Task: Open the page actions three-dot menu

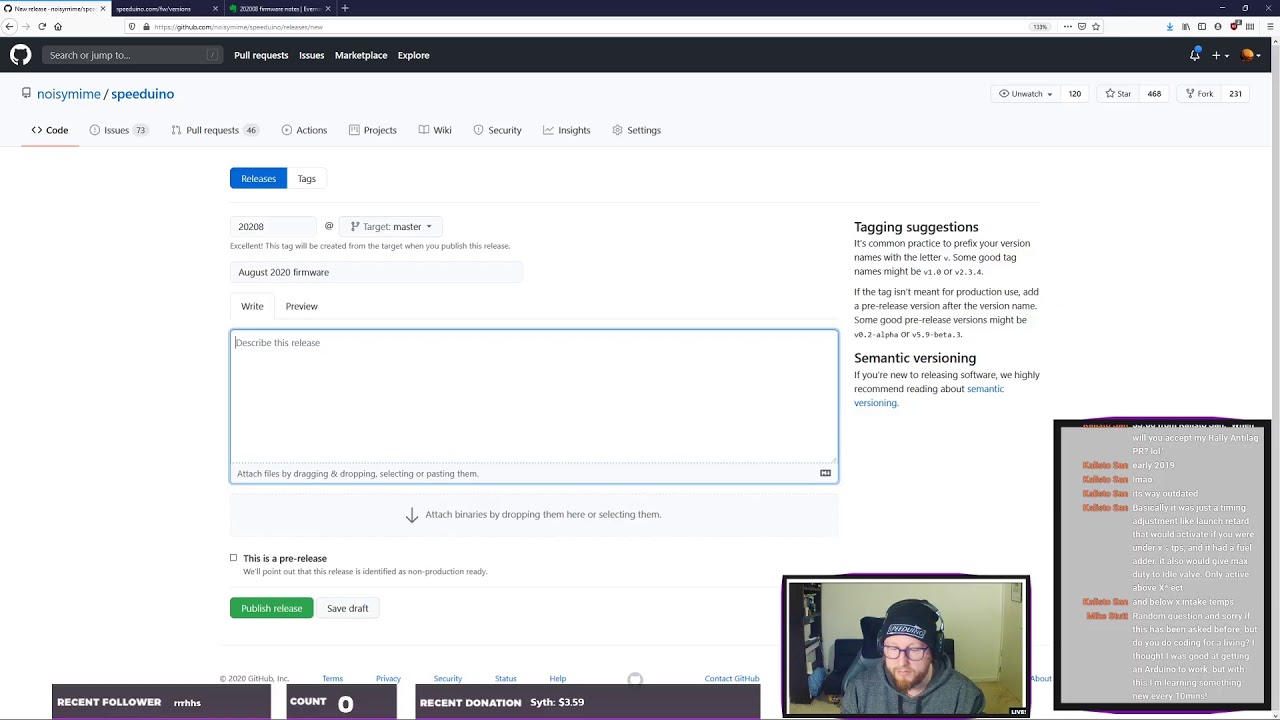Action: (x=1067, y=27)
